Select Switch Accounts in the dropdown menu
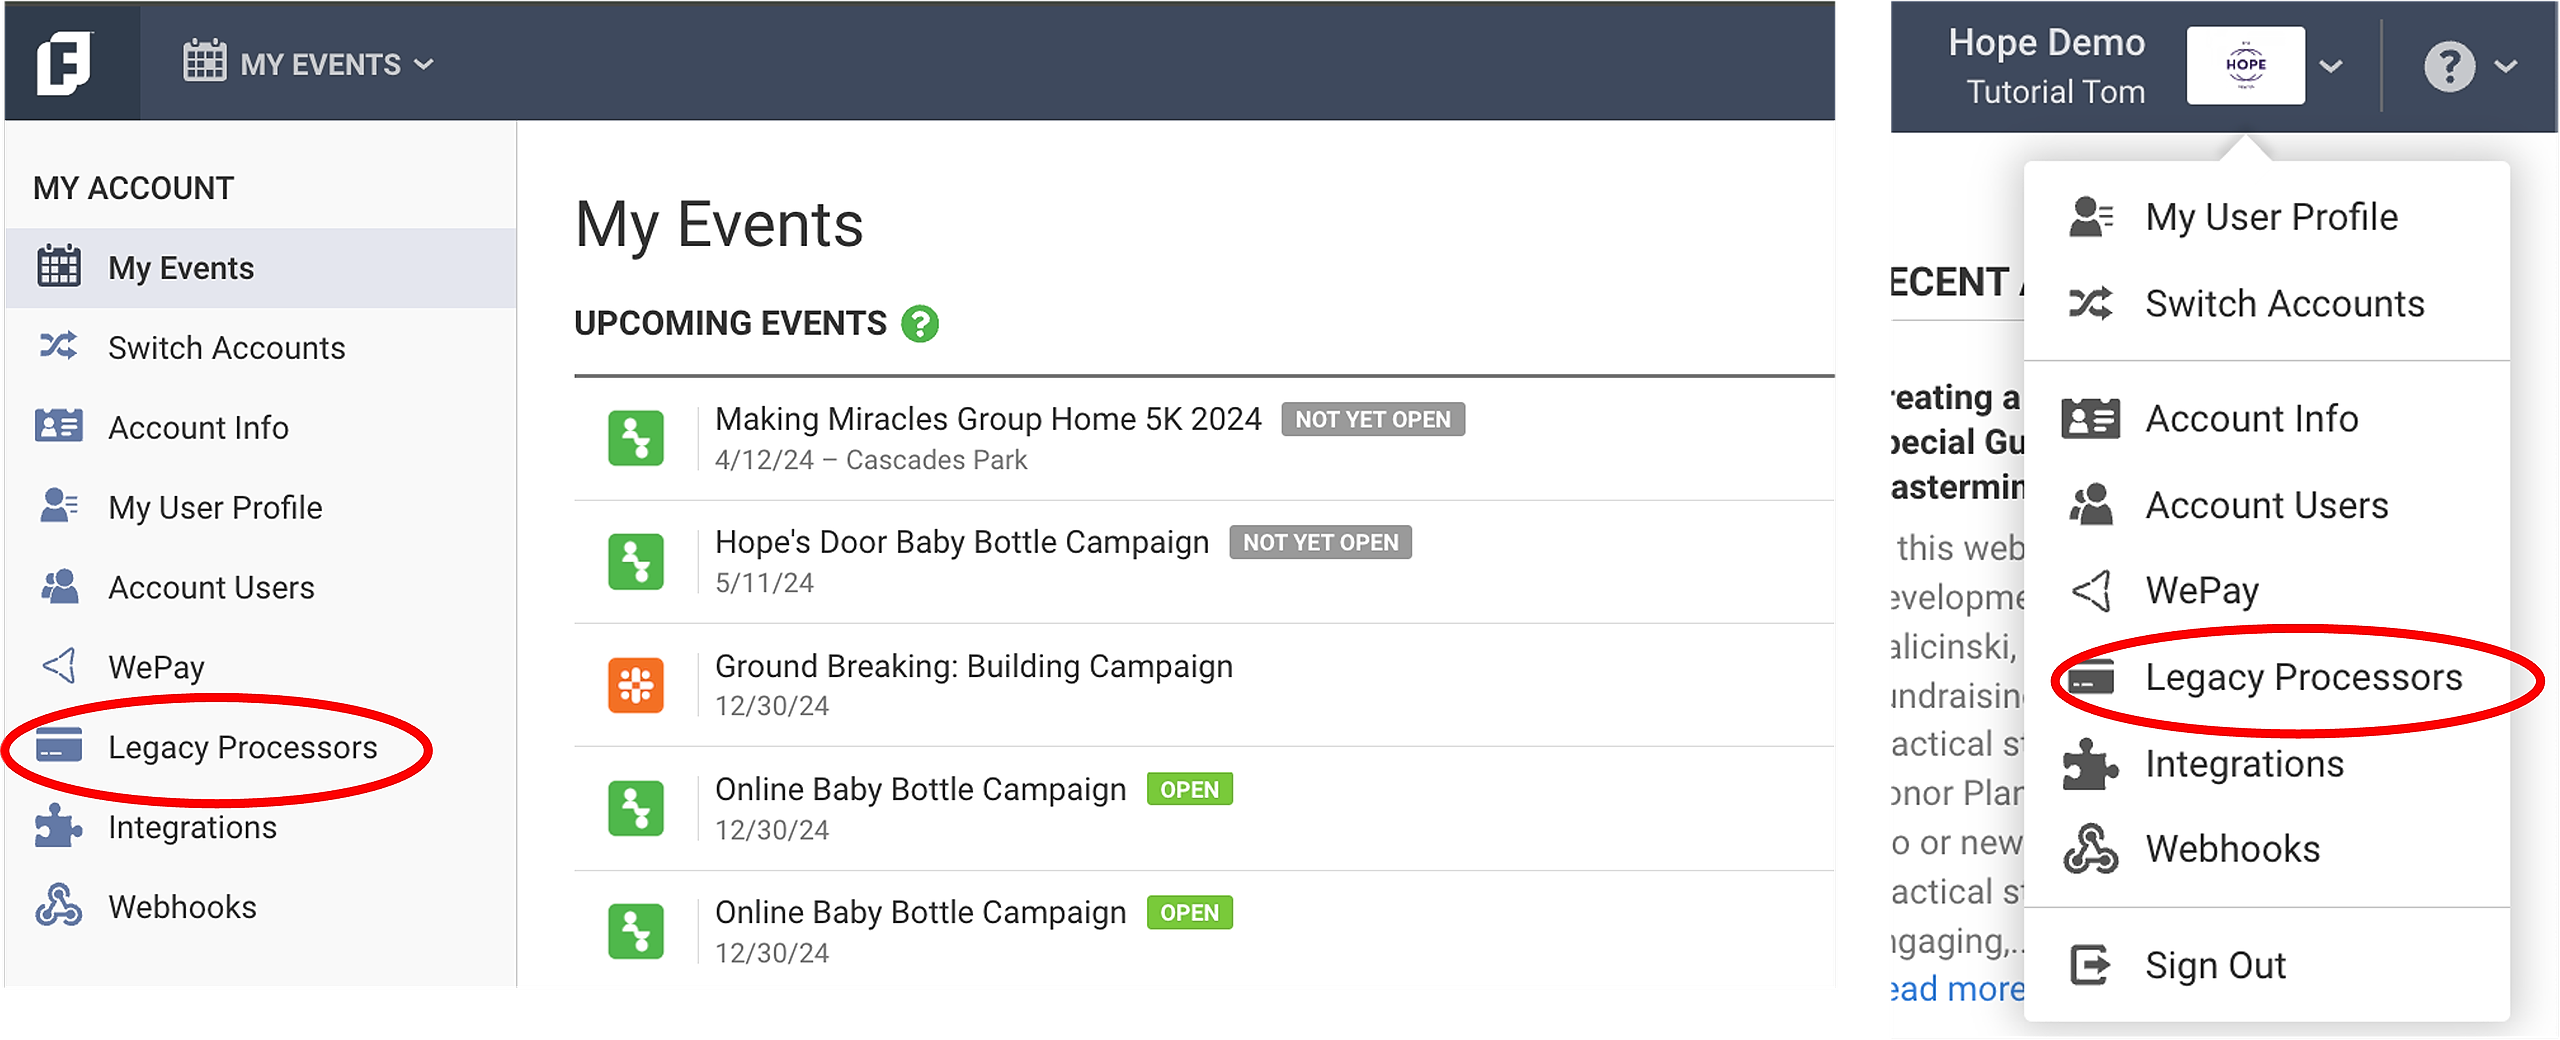 click(2284, 303)
